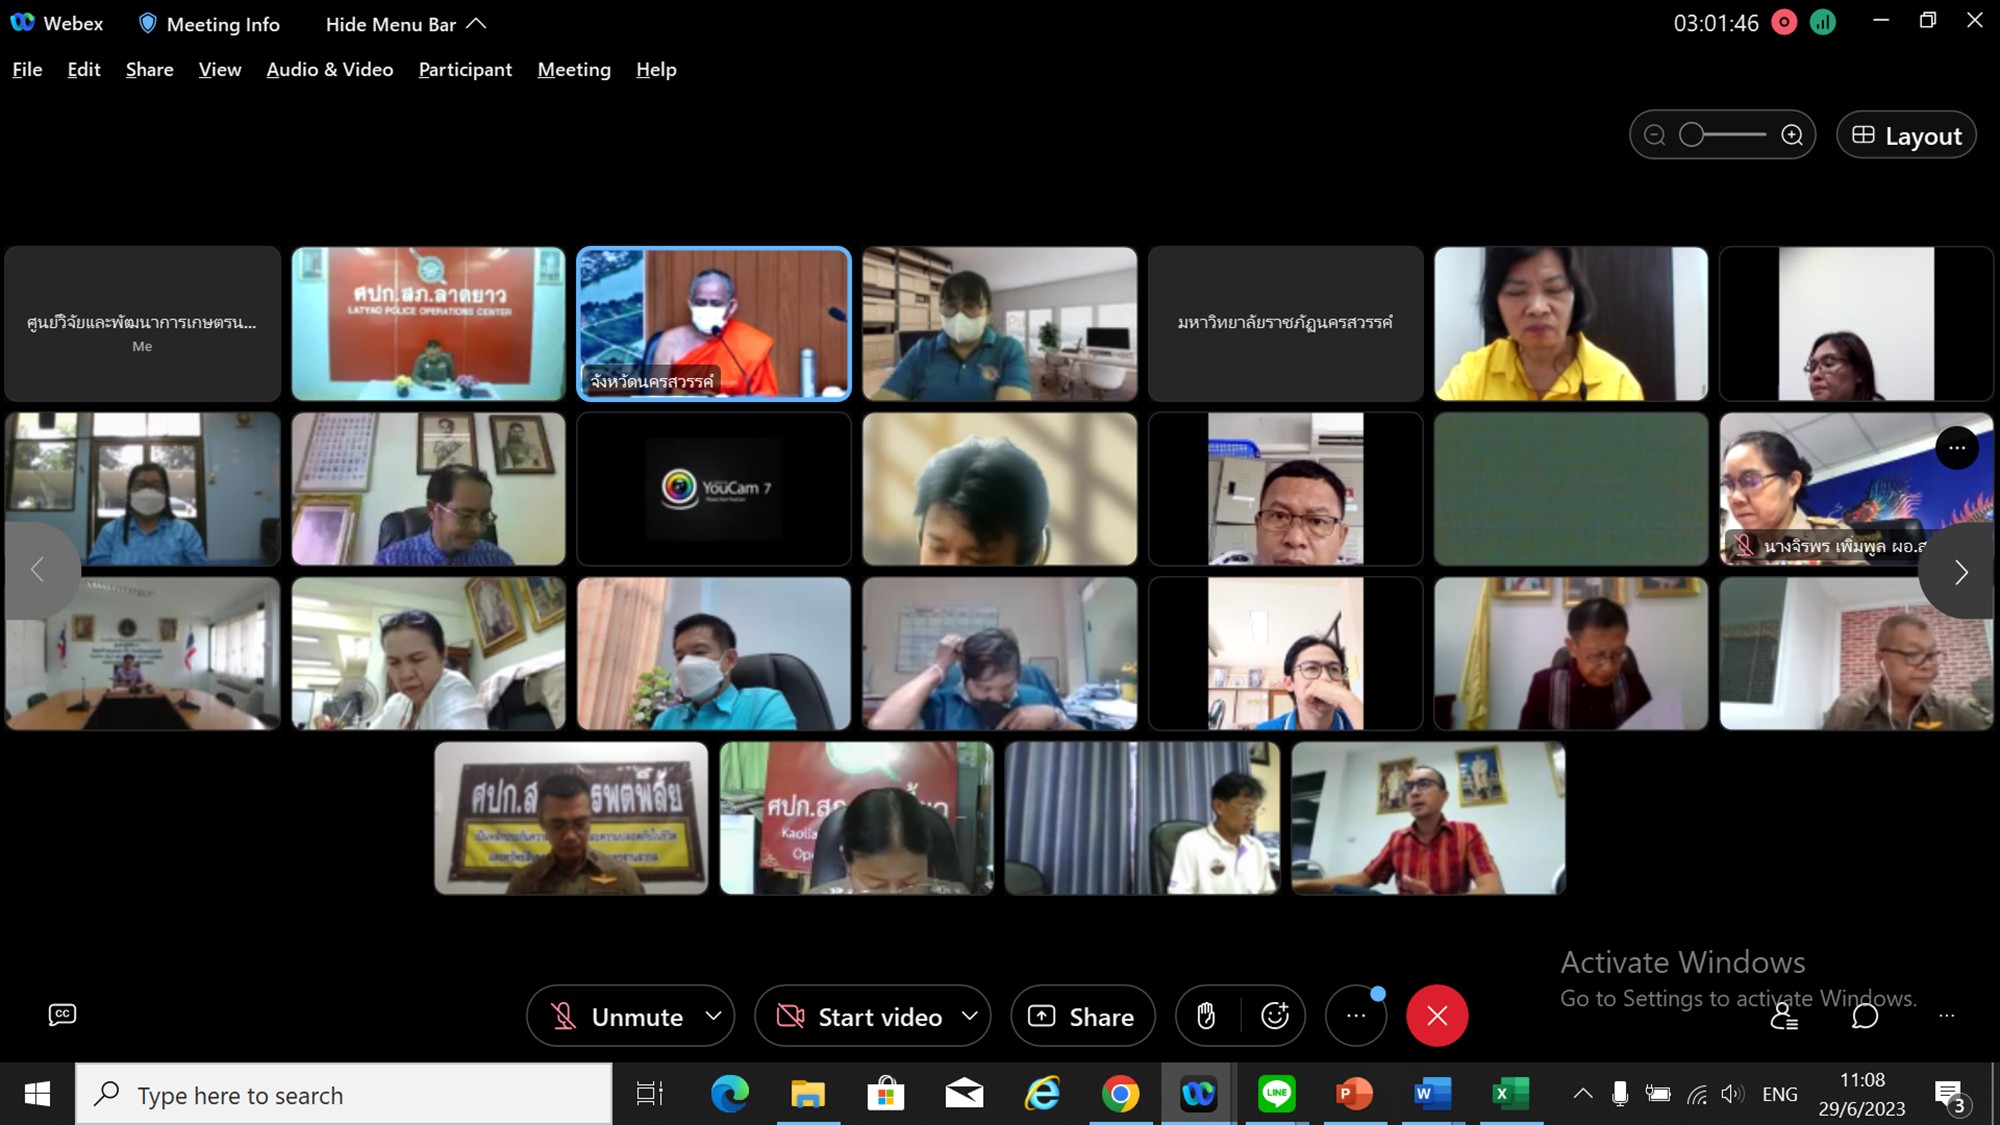Click zoom out magnifier icon
2000x1125 pixels.
(1655, 135)
